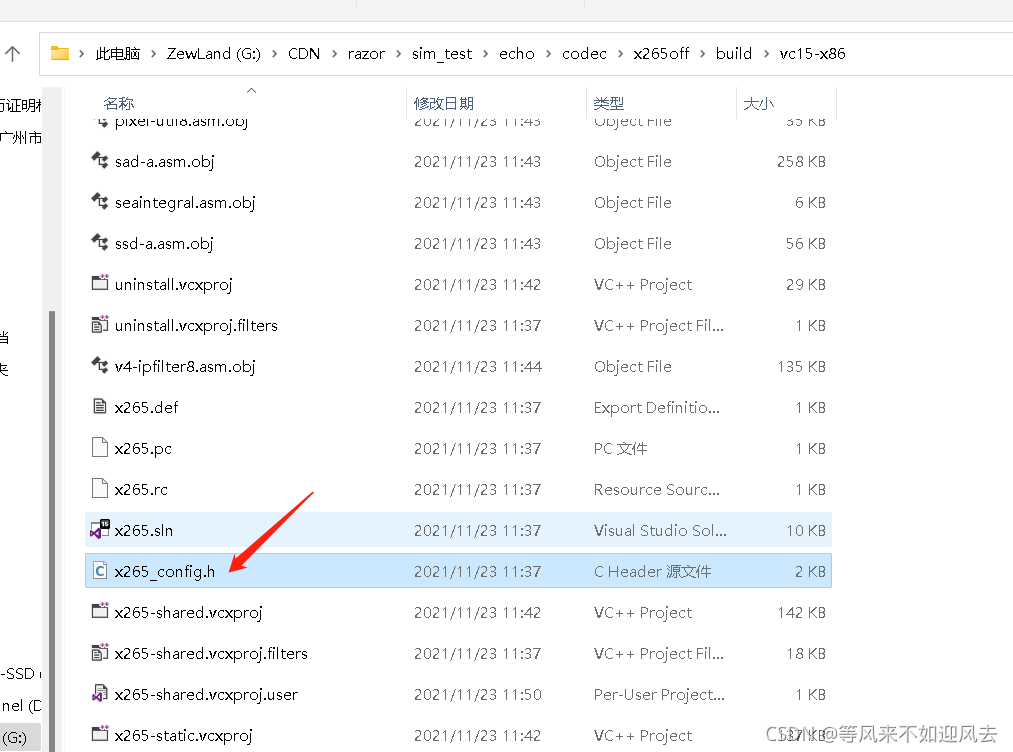
Task: Expand chevron after sim_test breadcrumb
Action: pos(485,54)
